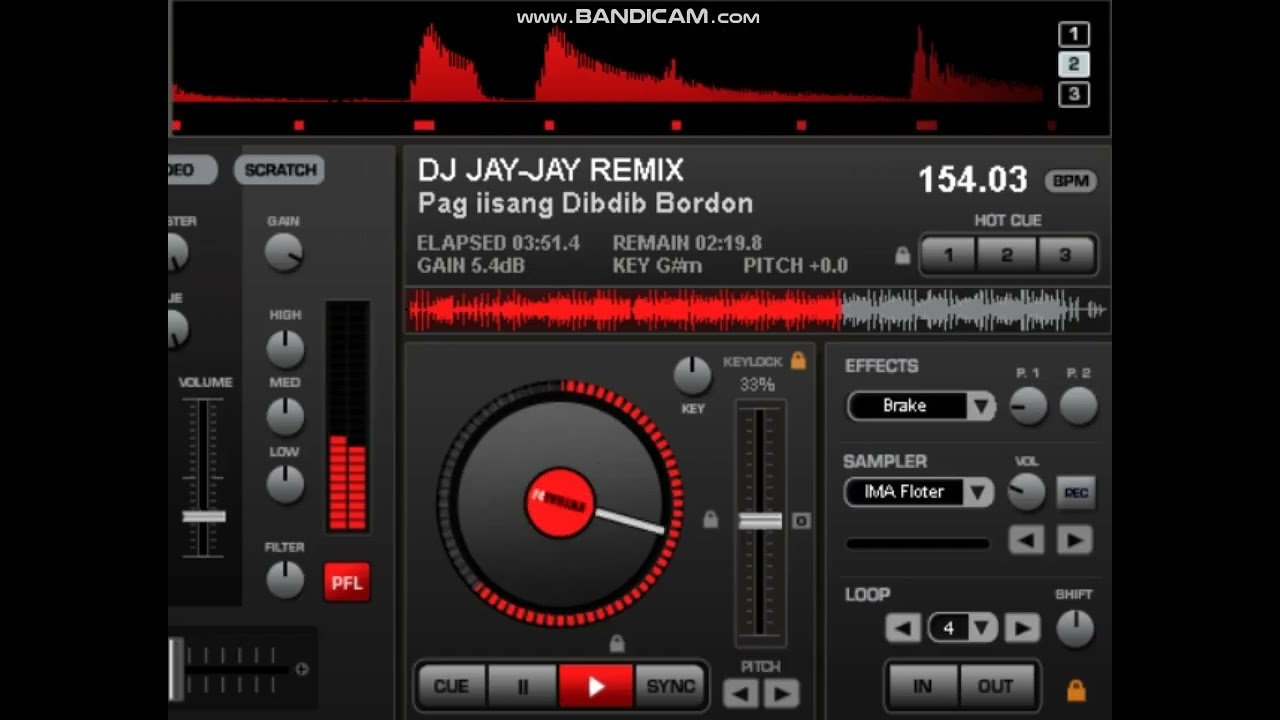
Task: Select waveform view number 1
Action: point(1073,34)
